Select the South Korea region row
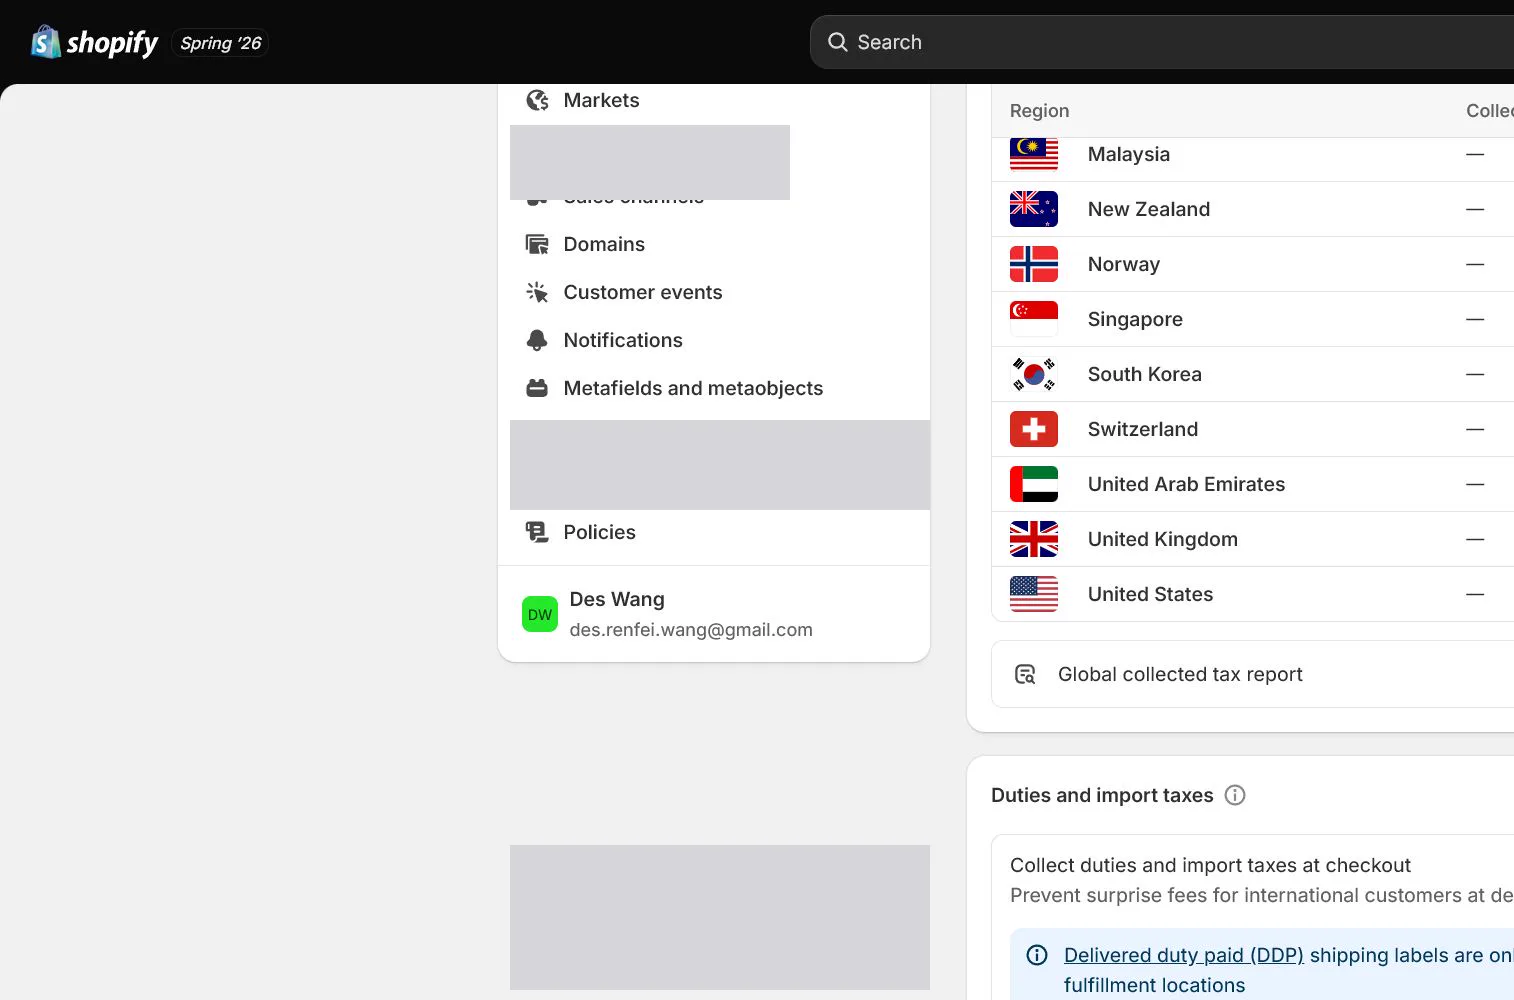The width and height of the screenshot is (1514, 1000). pyautogui.click(x=1253, y=374)
